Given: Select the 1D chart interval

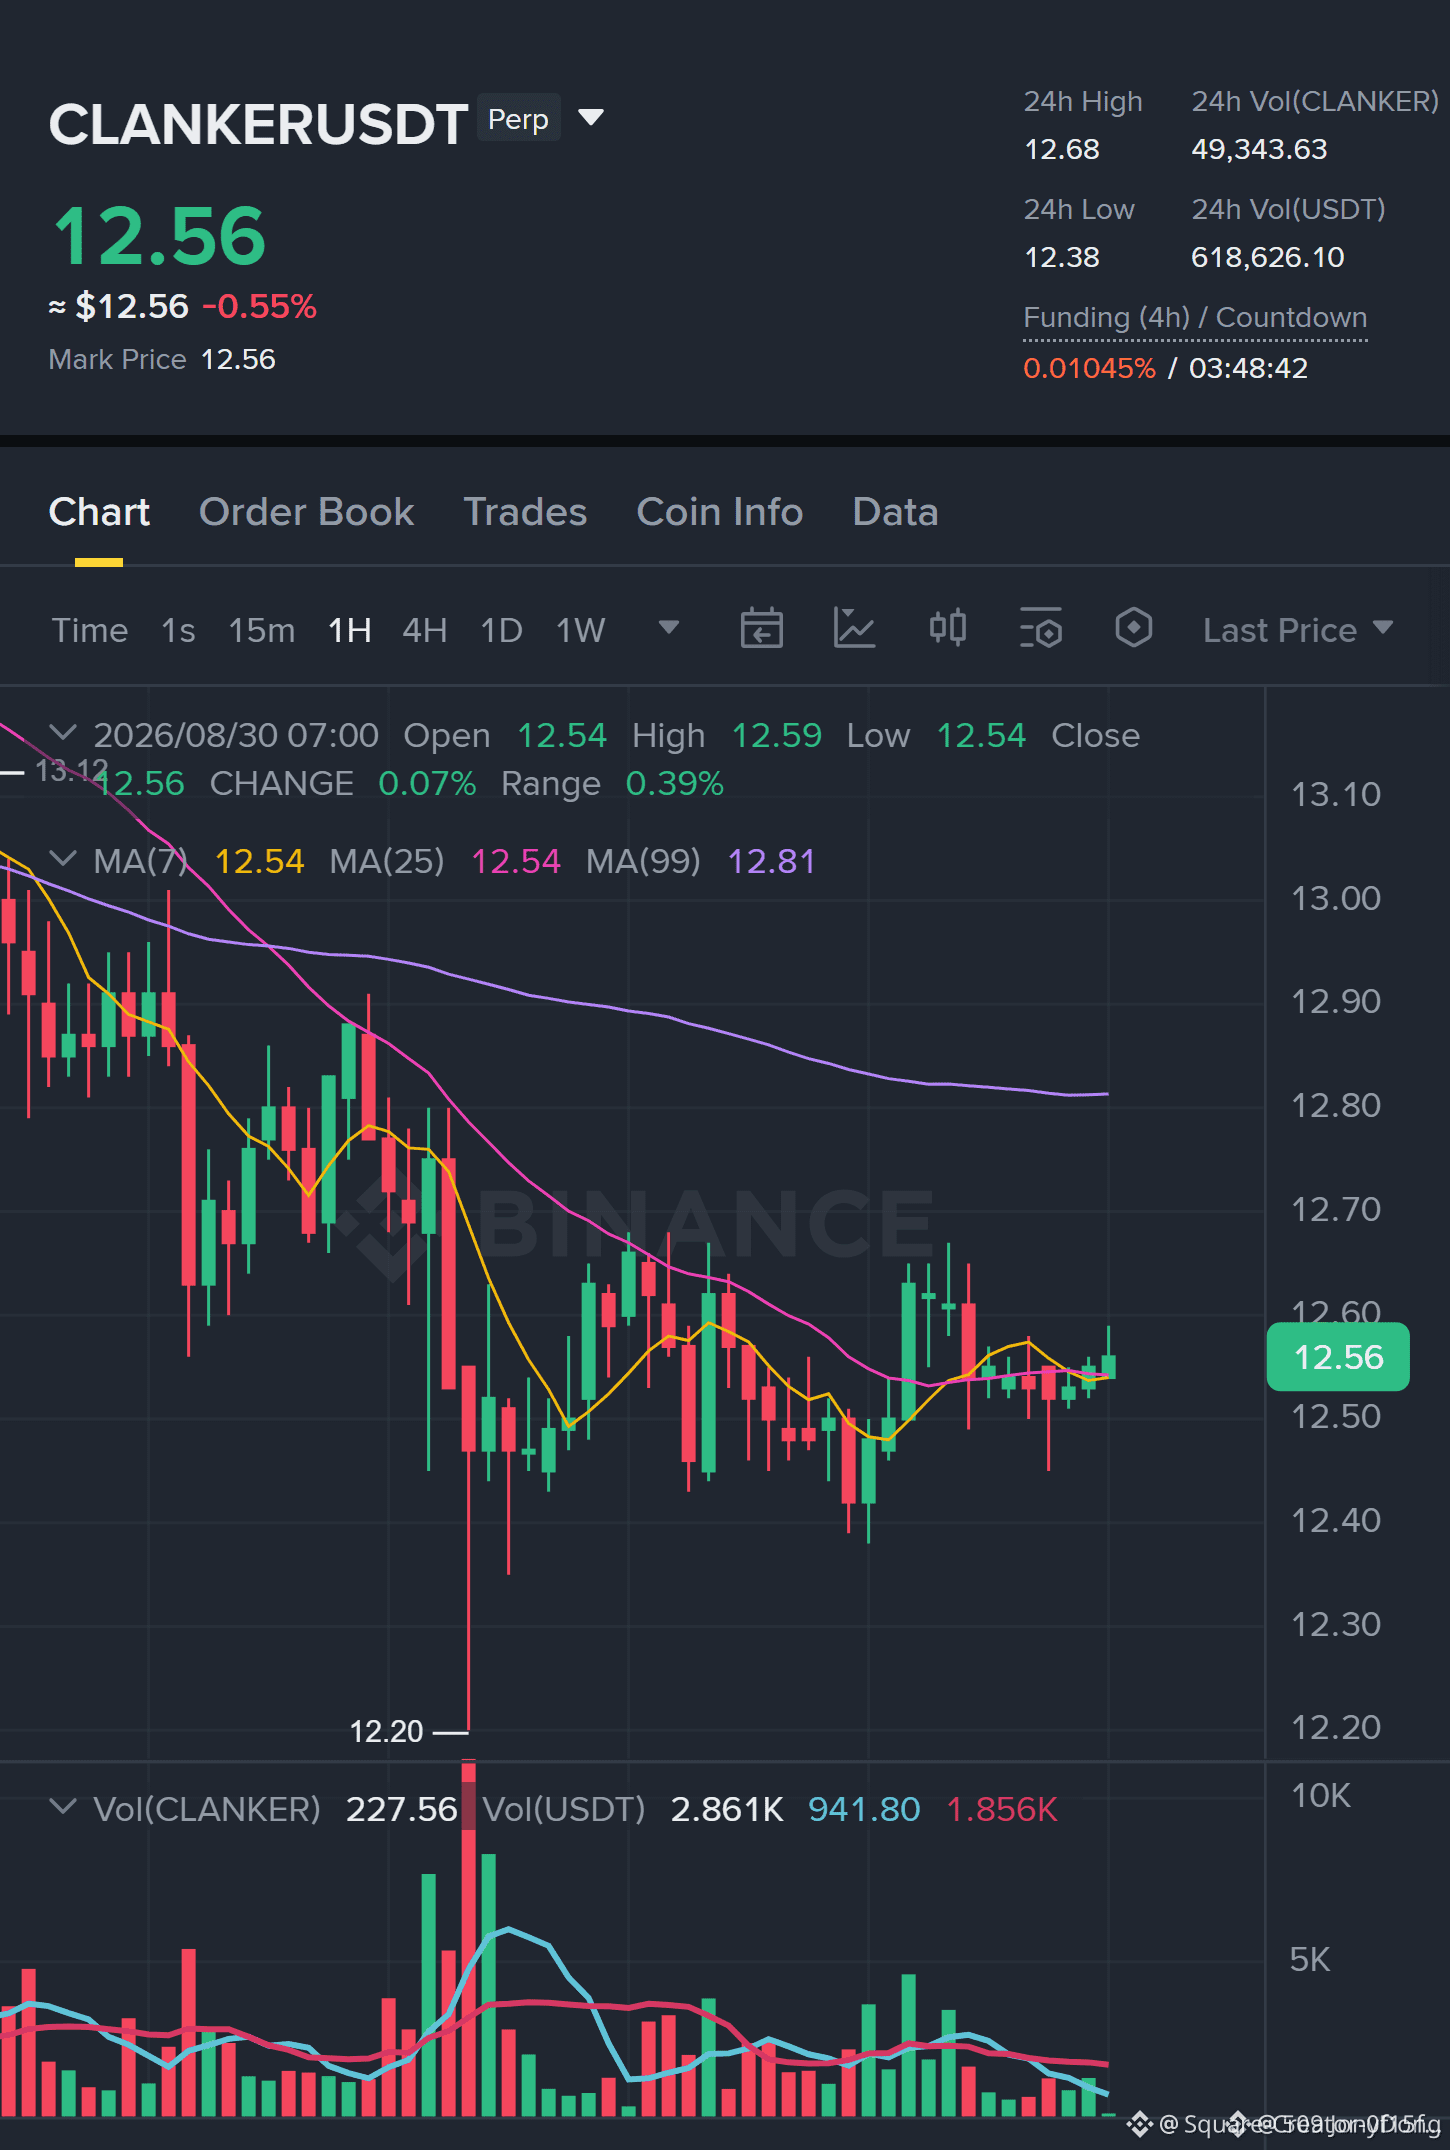Looking at the screenshot, I should (502, 630).
